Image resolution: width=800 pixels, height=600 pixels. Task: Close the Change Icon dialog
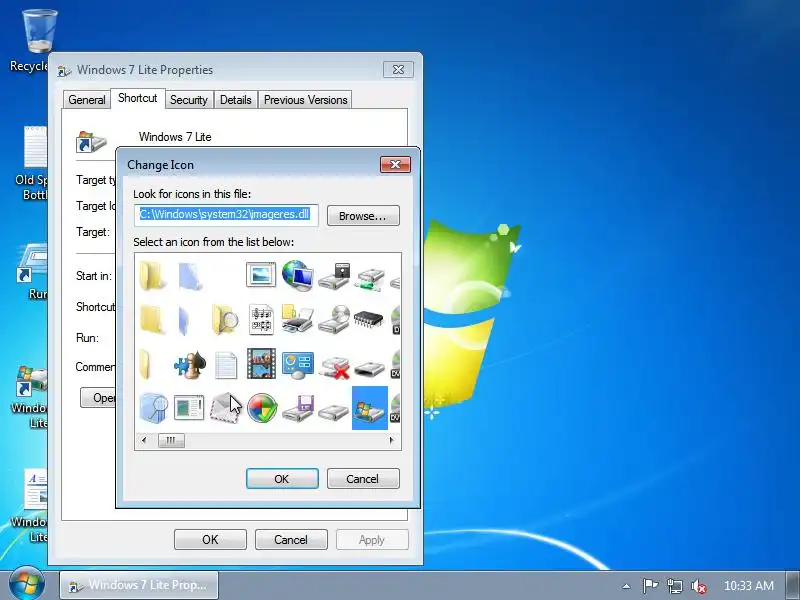click(x=395, y=164)
